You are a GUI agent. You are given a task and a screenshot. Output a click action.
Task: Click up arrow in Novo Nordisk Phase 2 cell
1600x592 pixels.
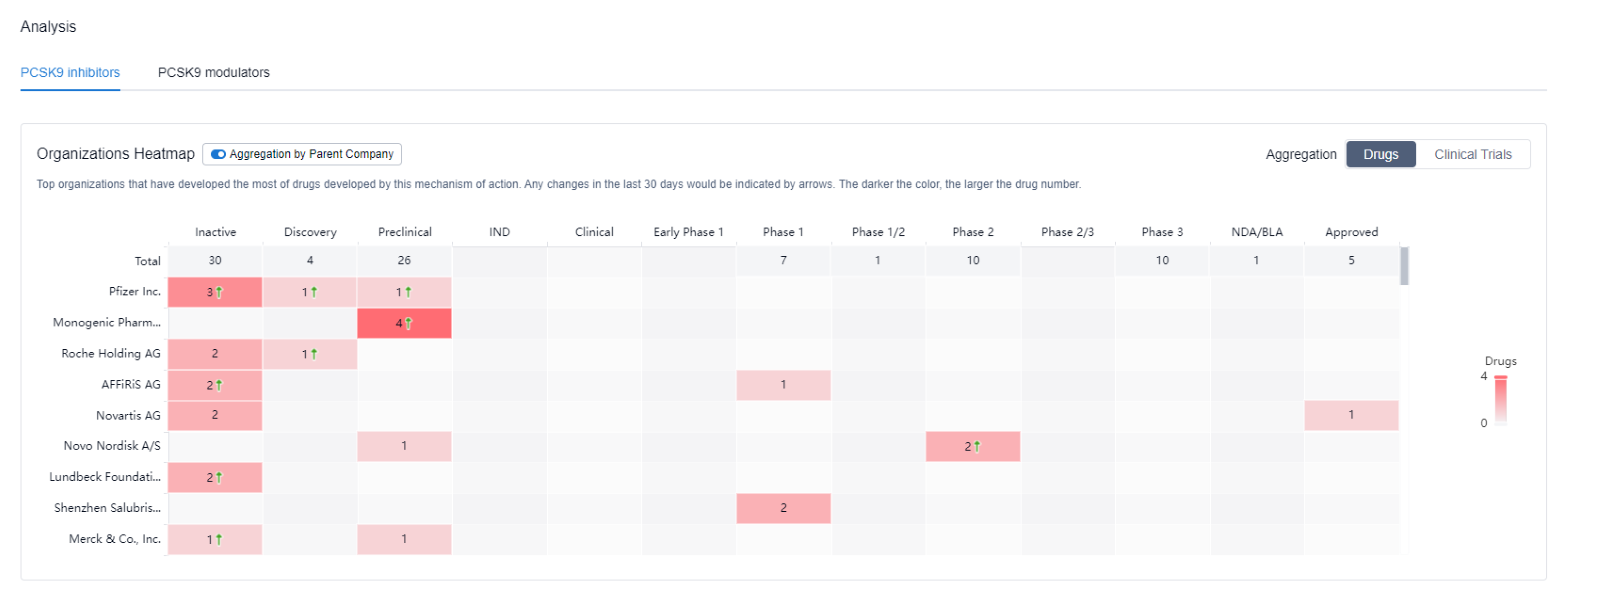[x=977, y=447]
